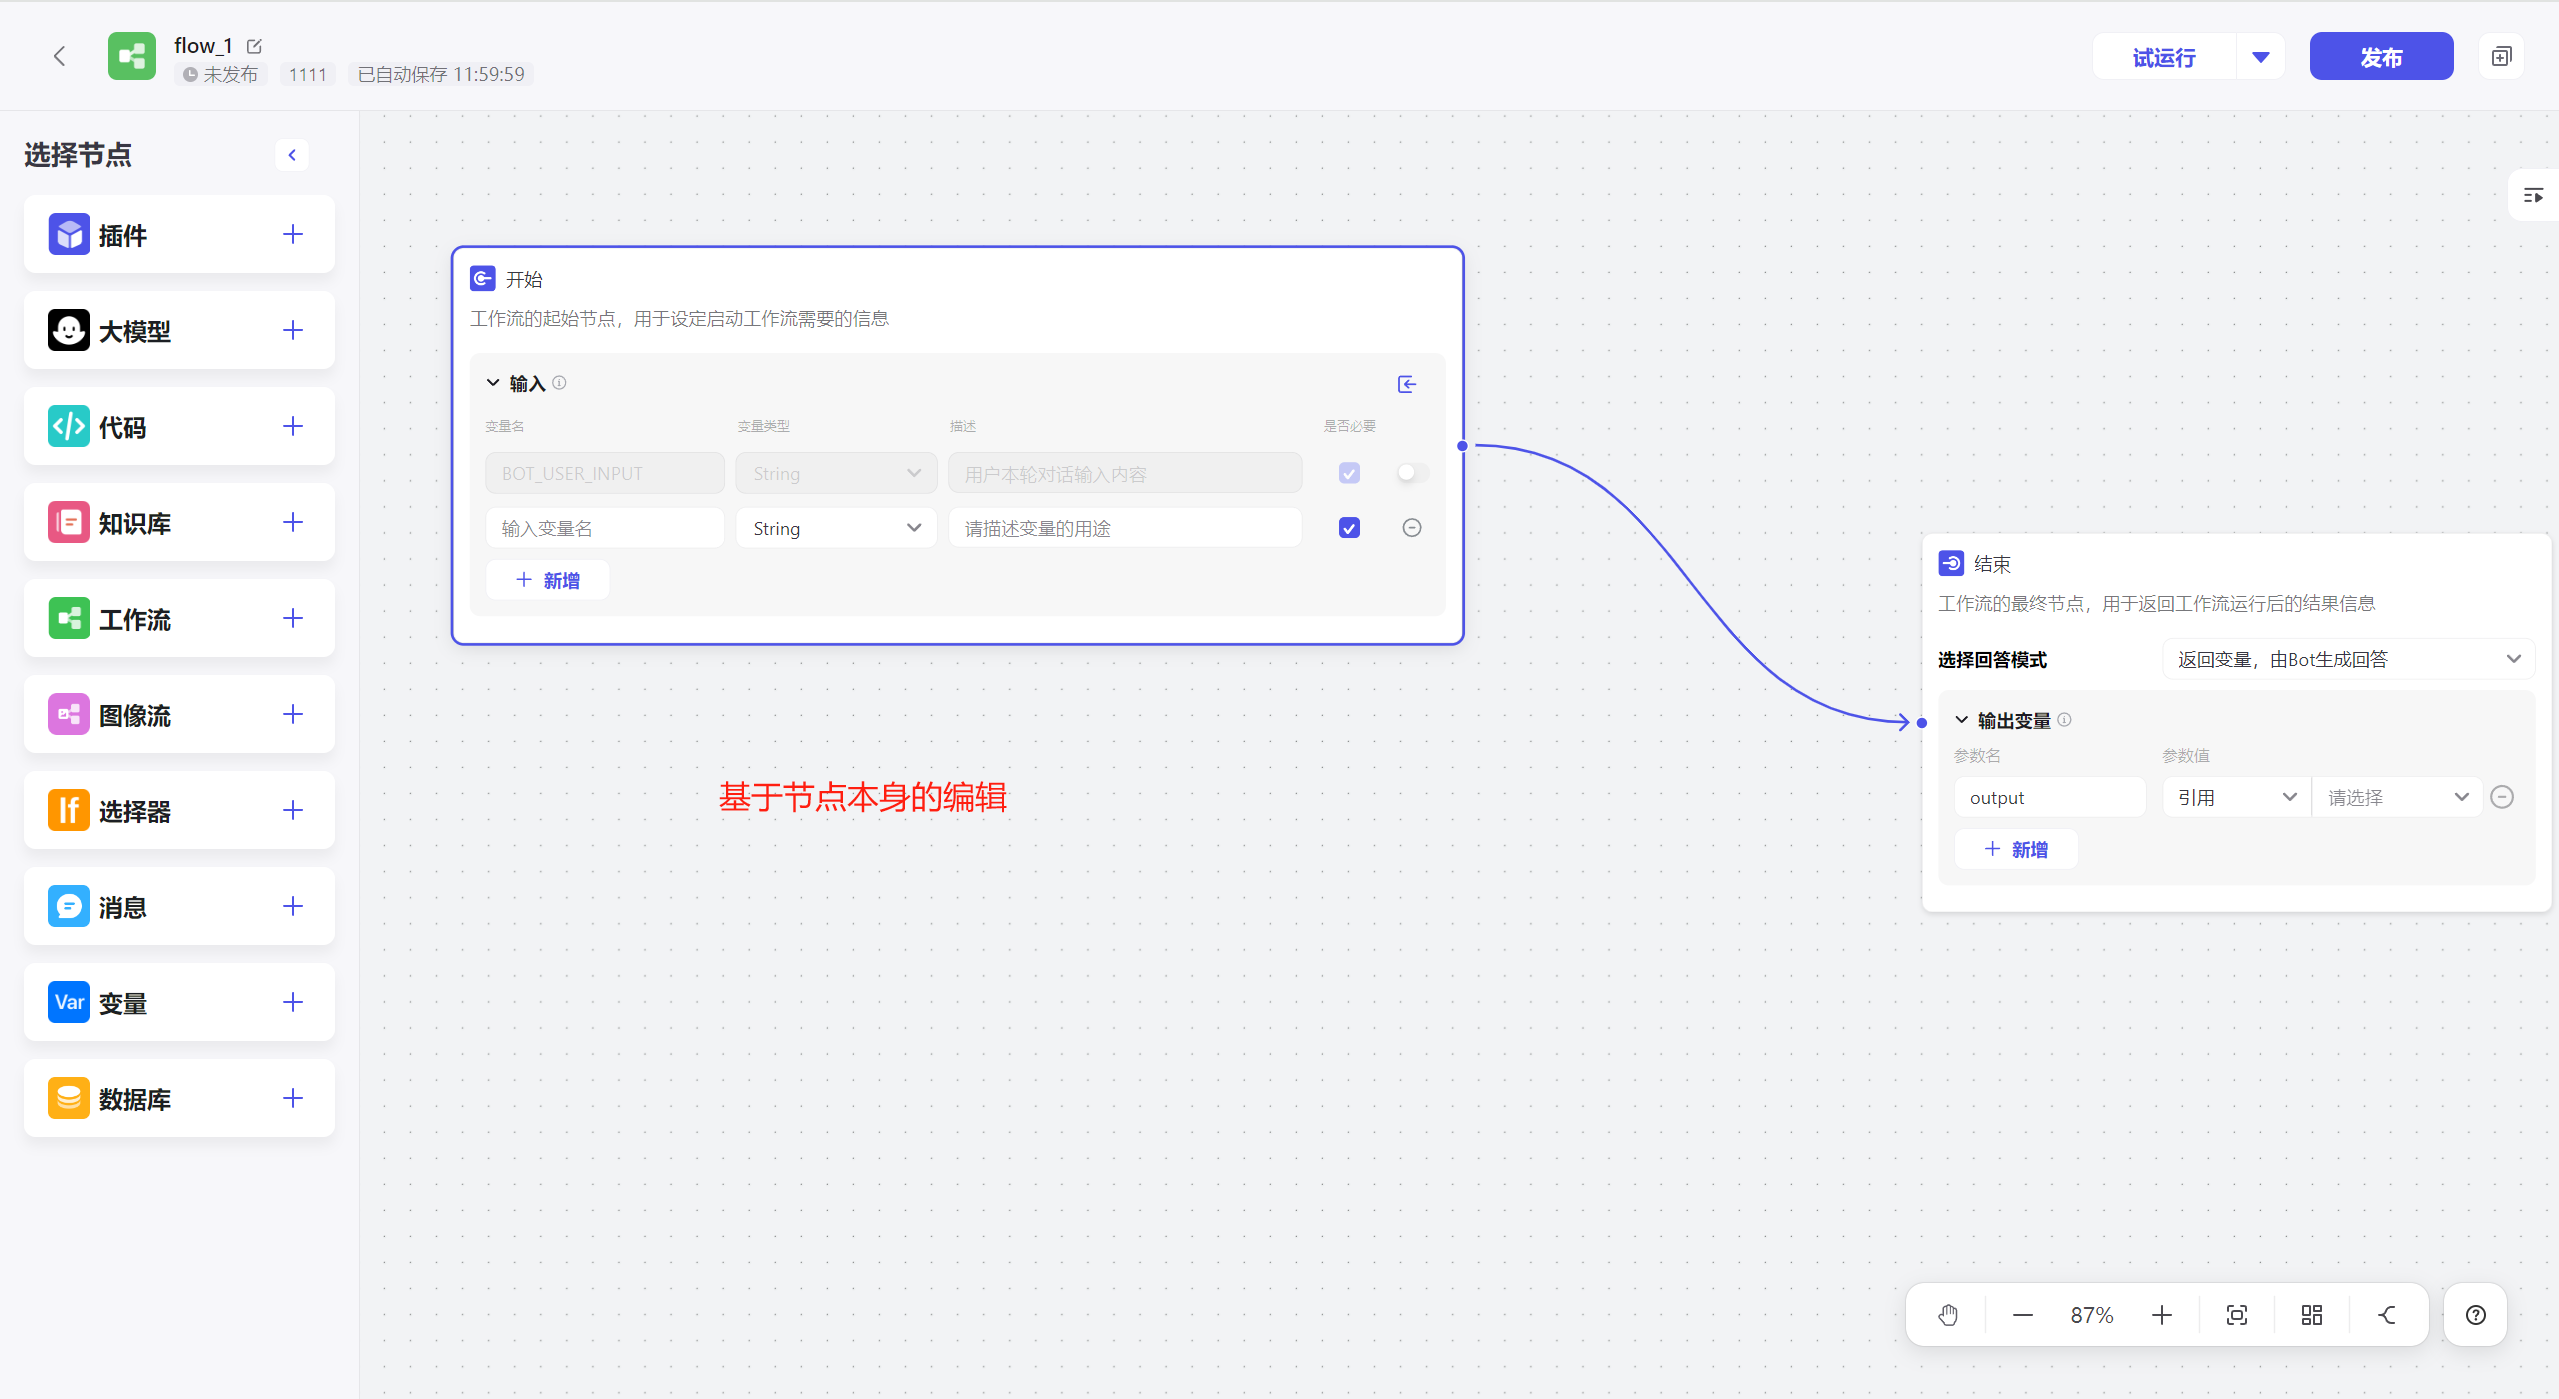
Task: Remove the output parameter with minus icon
Action: click(x=2502, y=797)
